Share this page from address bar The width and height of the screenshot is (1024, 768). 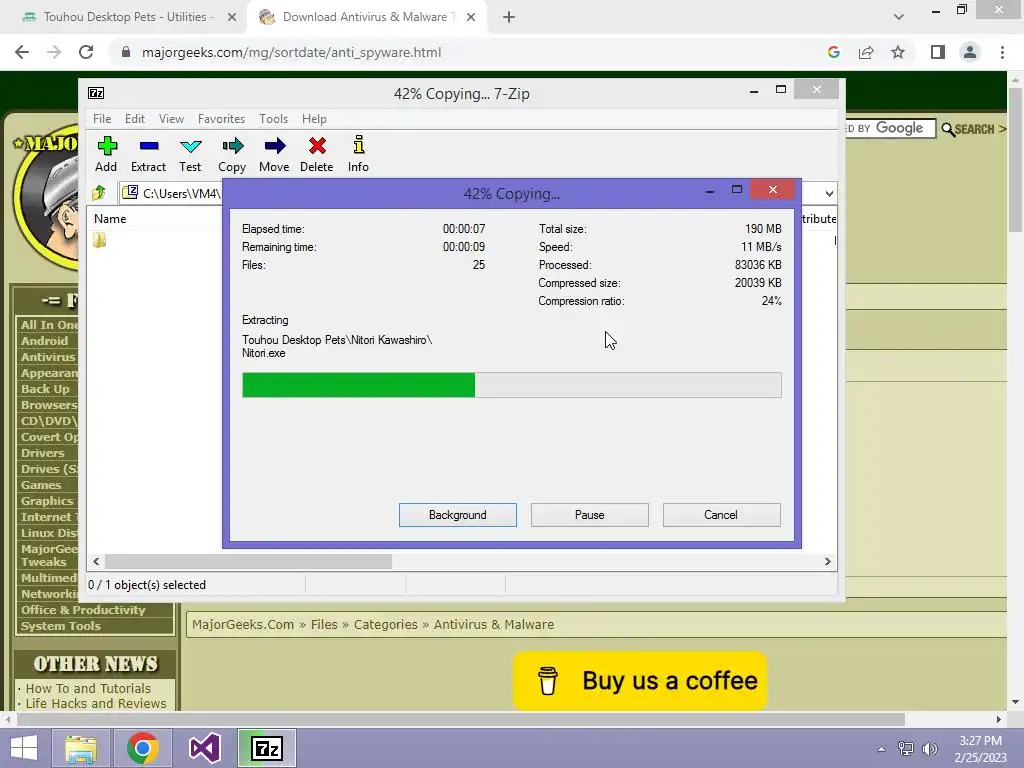pos(866,52)
